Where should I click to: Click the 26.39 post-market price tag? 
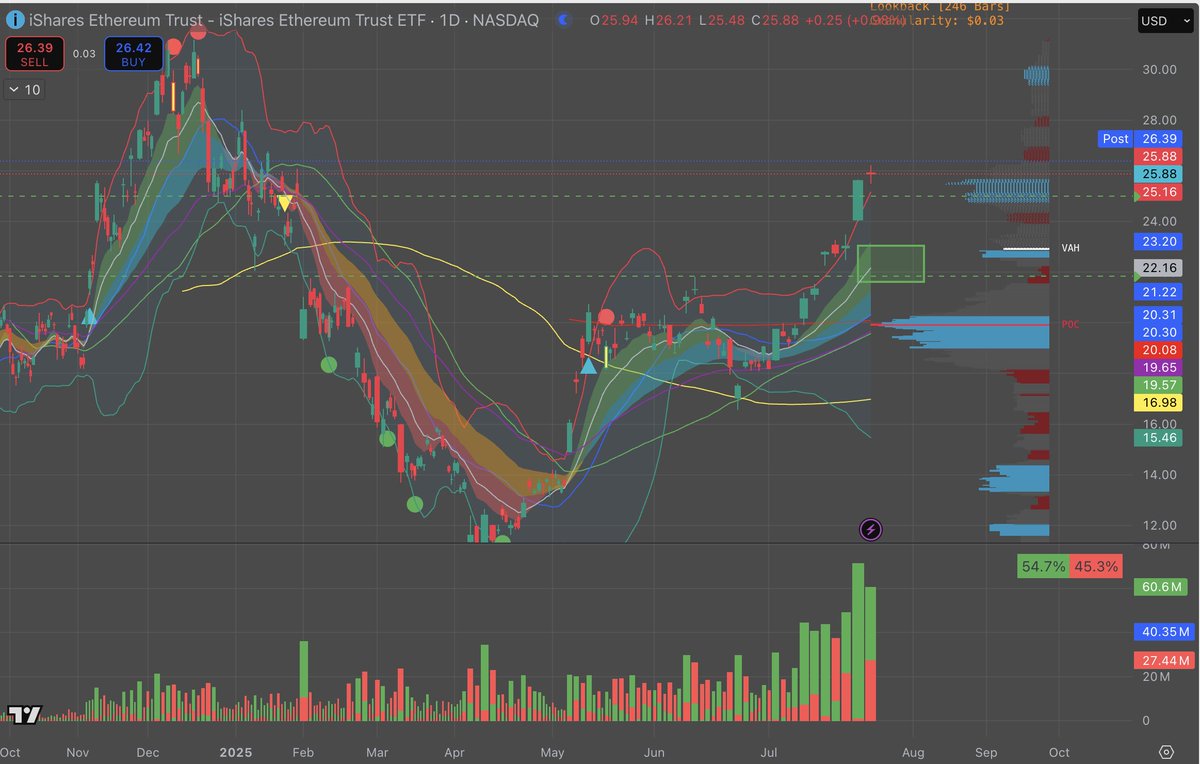(x=1159, y=139)
